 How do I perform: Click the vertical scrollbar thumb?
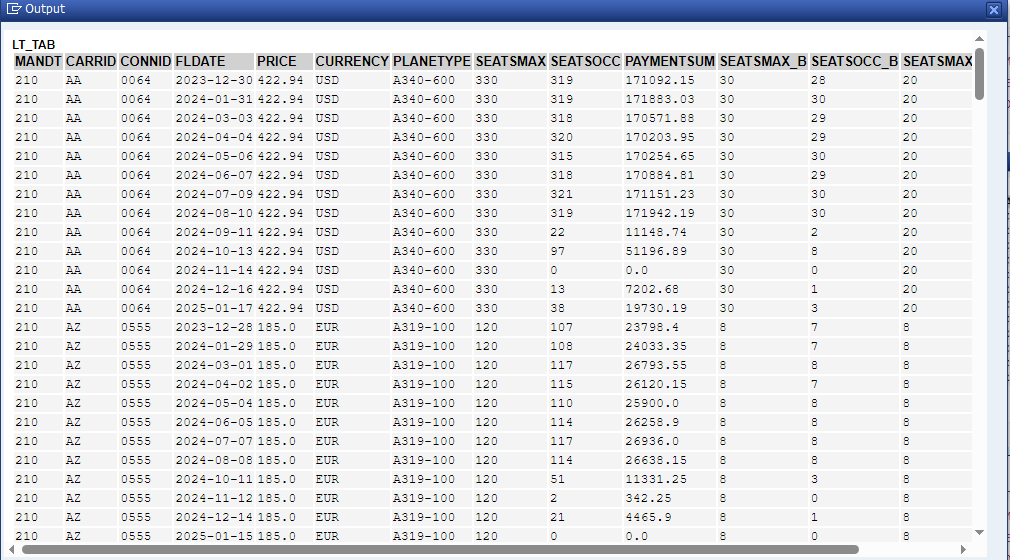[979, 74]
